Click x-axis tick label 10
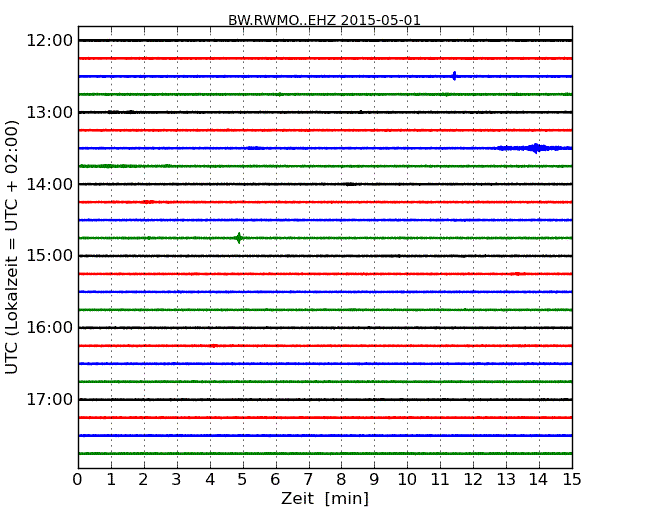This screenshot has width=650, height=520. 407,480
